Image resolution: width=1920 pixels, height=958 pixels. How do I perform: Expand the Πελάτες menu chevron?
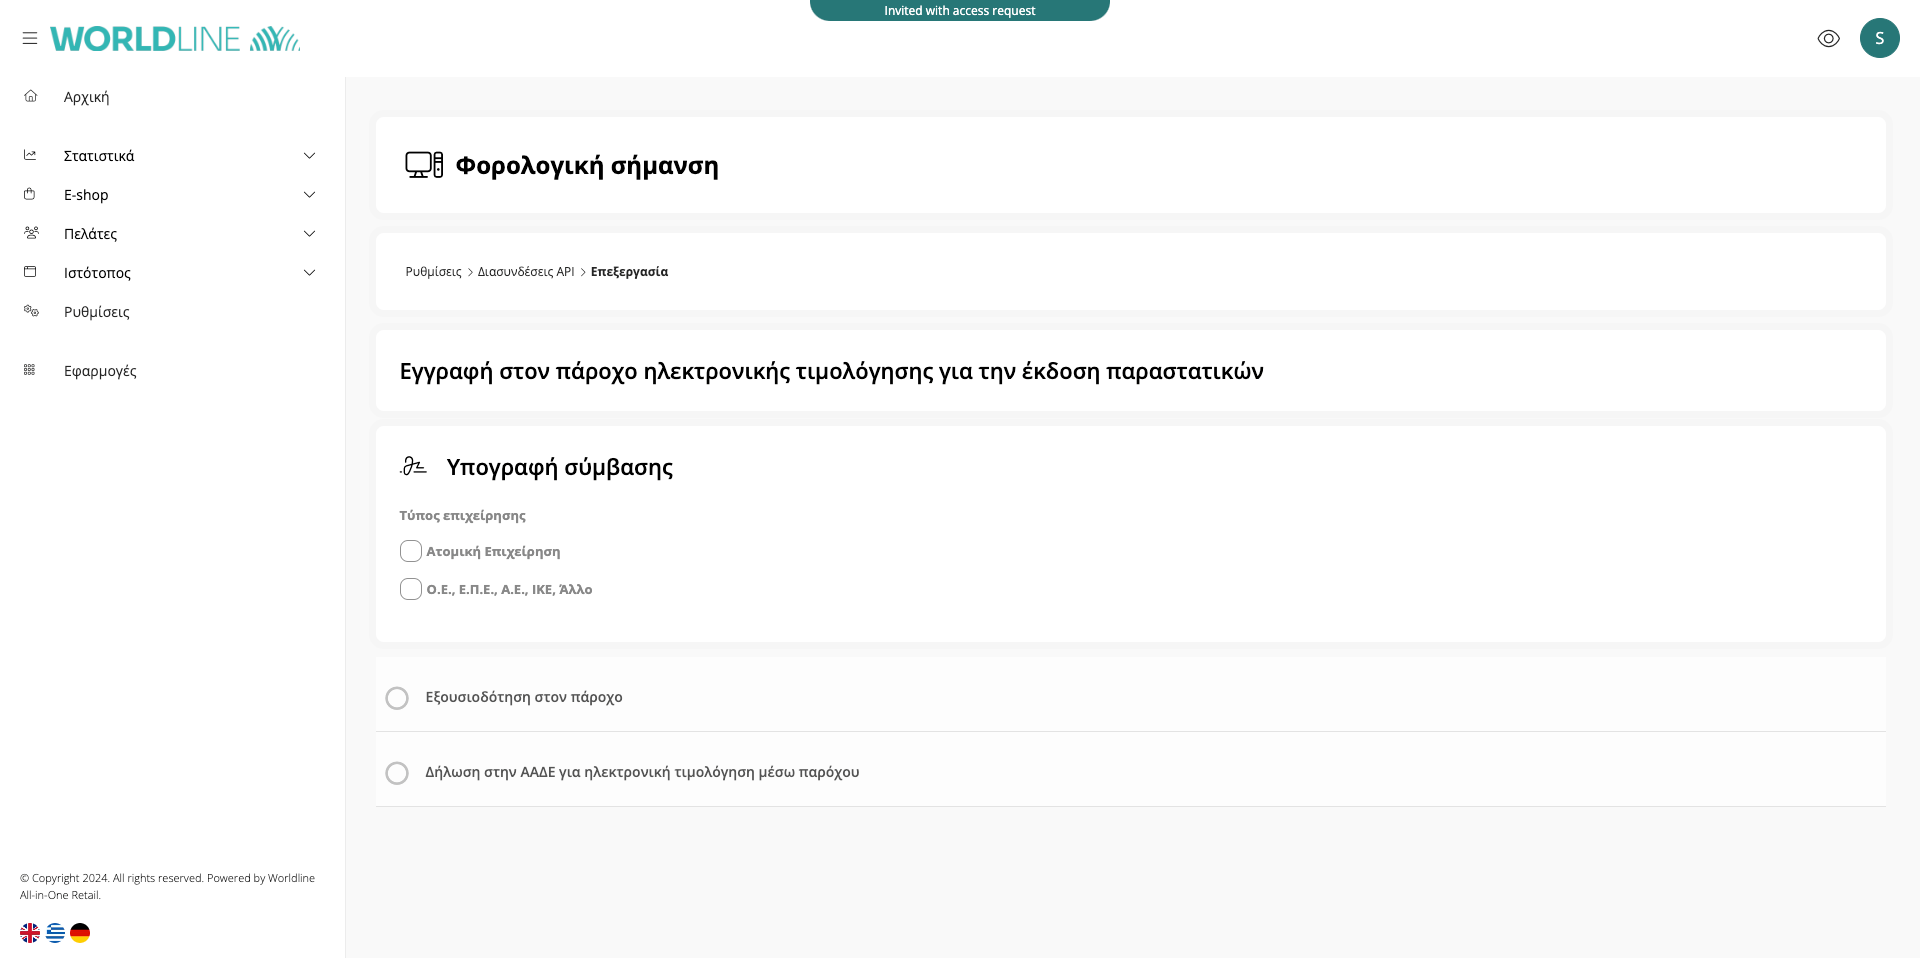tap(309, 234)
